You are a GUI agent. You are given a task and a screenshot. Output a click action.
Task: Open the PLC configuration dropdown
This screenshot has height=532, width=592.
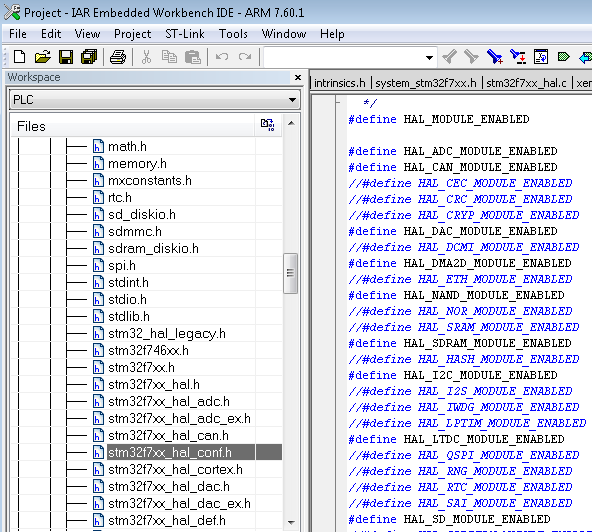pos(154,100)
